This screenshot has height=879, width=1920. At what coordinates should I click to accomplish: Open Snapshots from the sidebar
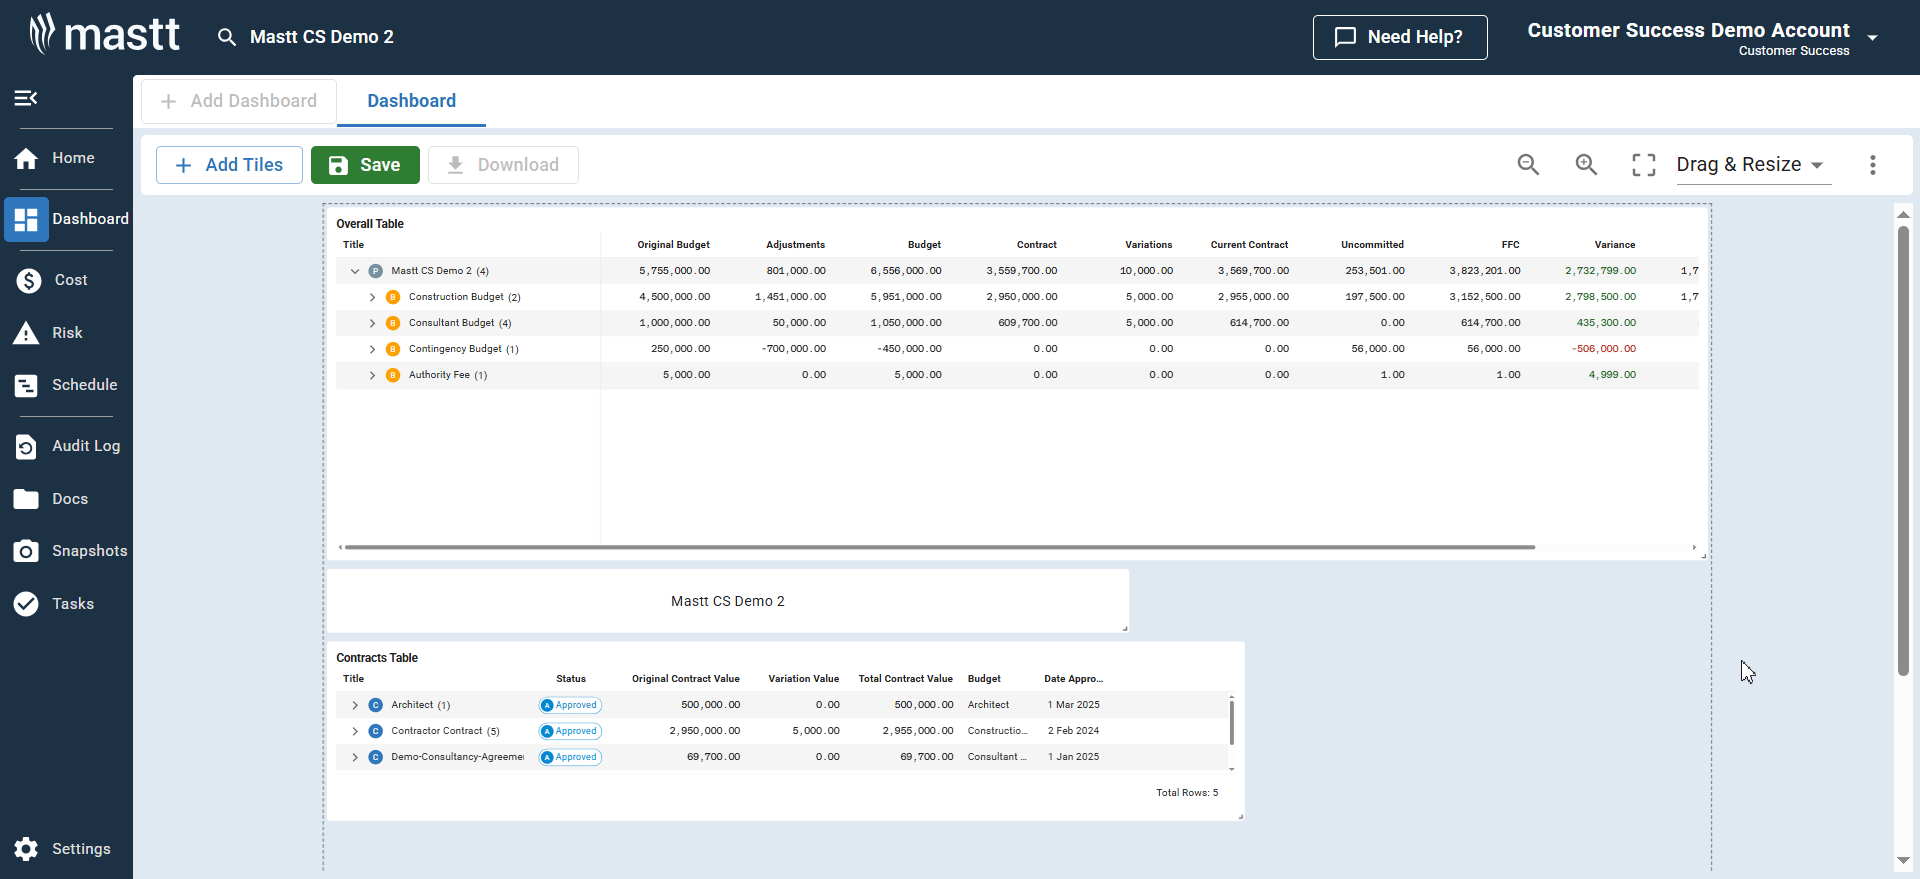coord(66,551)
